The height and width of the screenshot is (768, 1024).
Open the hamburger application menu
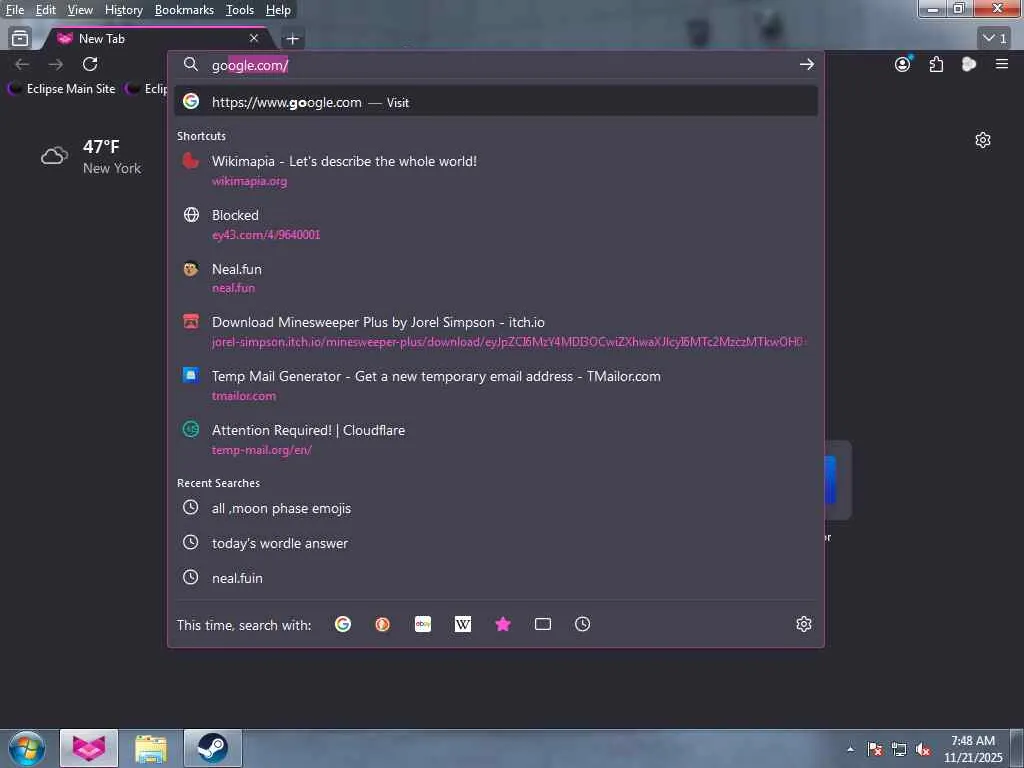(1002, 64)
